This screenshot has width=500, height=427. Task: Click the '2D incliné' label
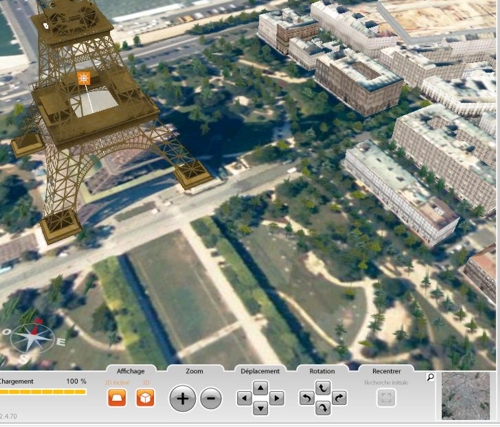(117, 383)
